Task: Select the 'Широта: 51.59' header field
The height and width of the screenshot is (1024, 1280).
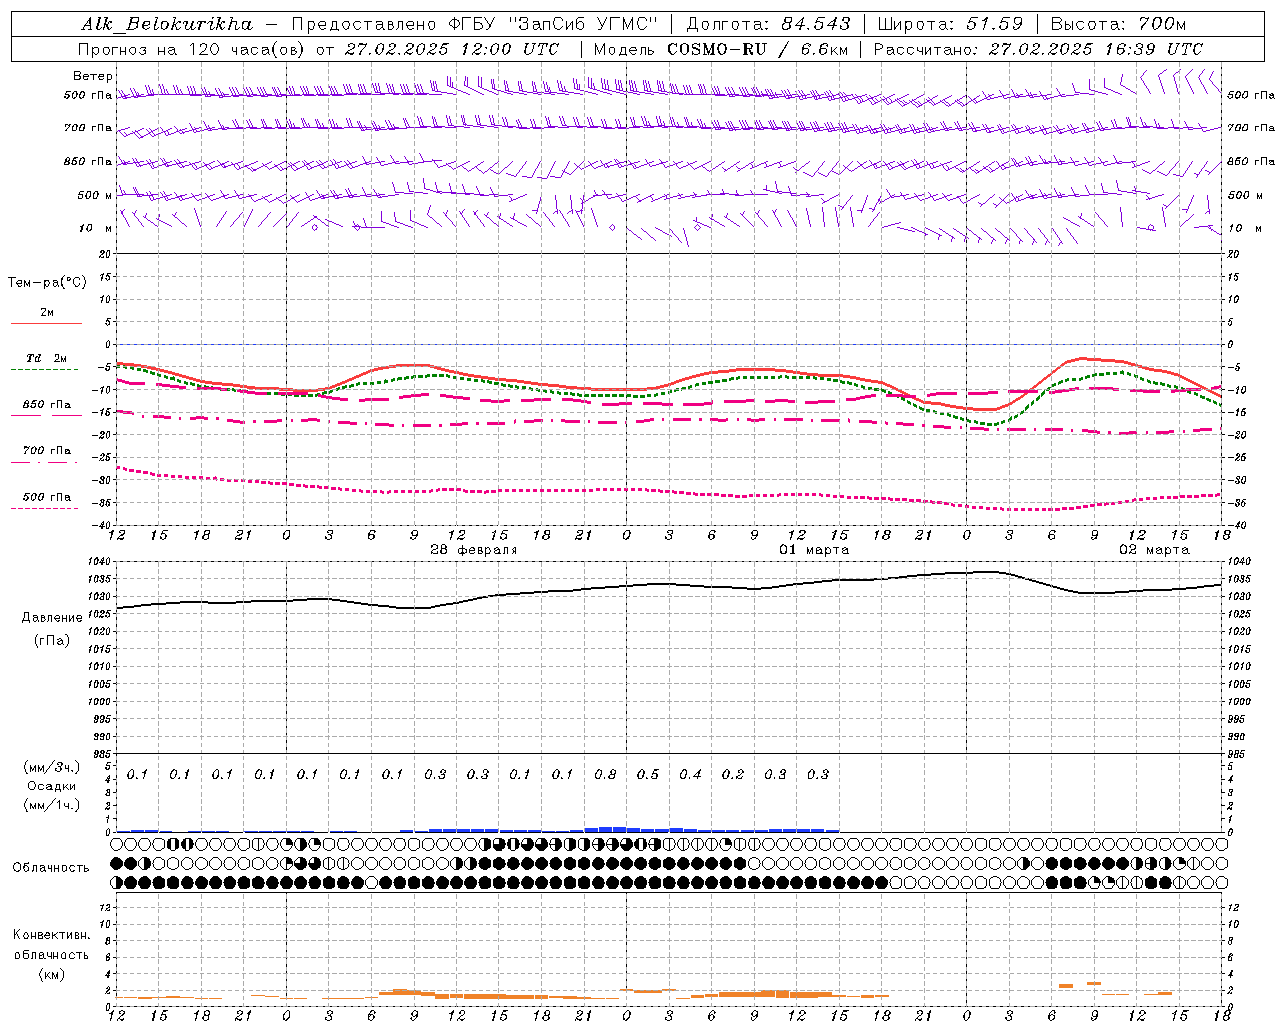Action: [950, 24]
